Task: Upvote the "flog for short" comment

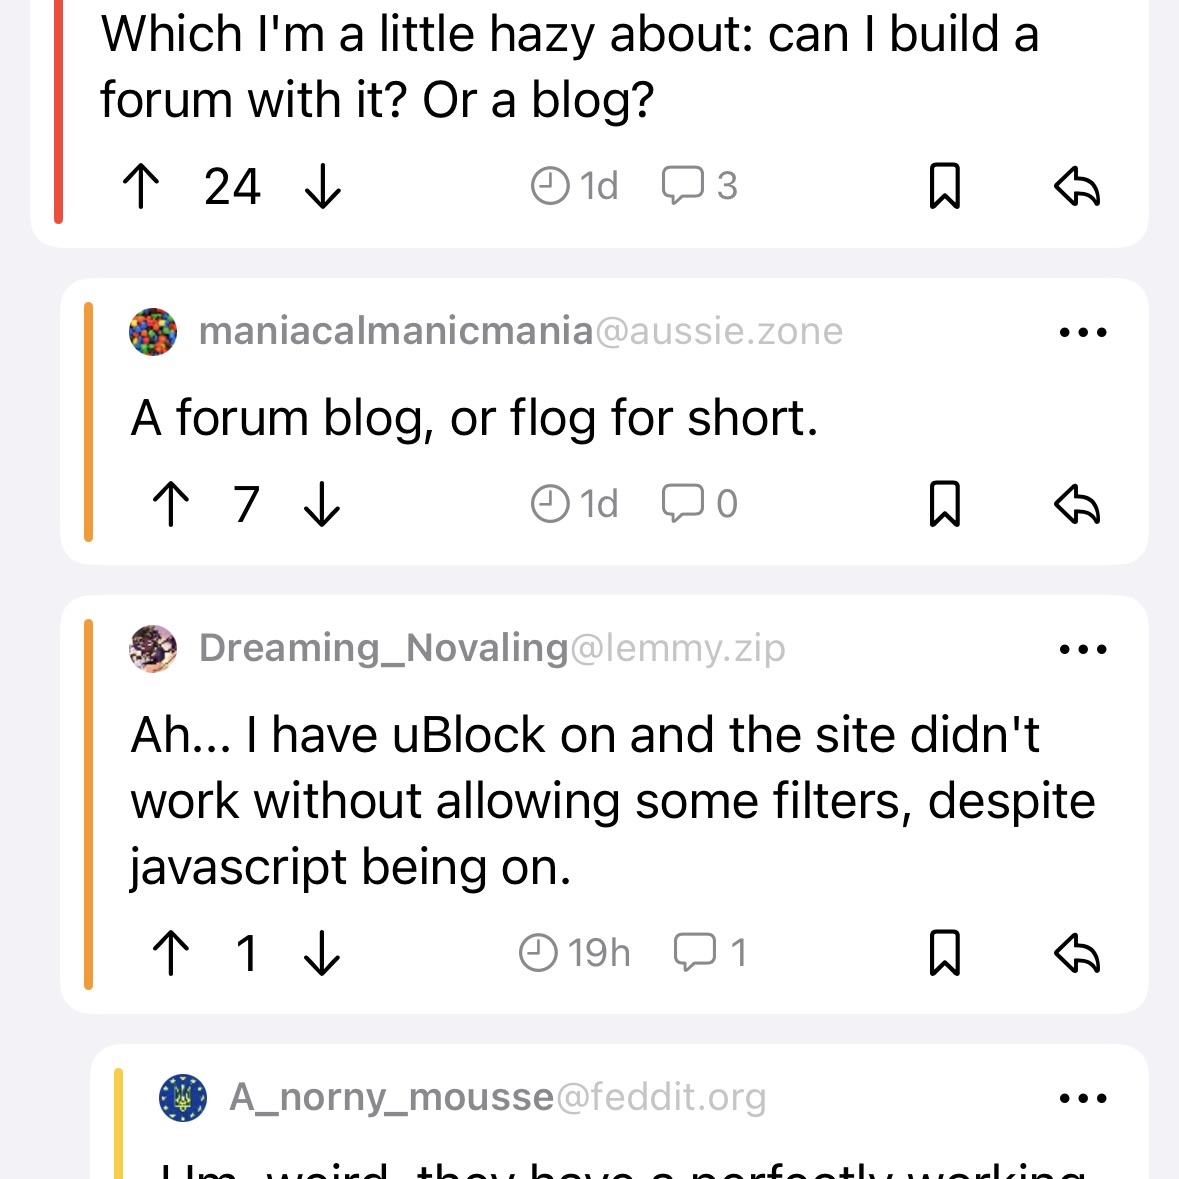Action: point(168,505)
